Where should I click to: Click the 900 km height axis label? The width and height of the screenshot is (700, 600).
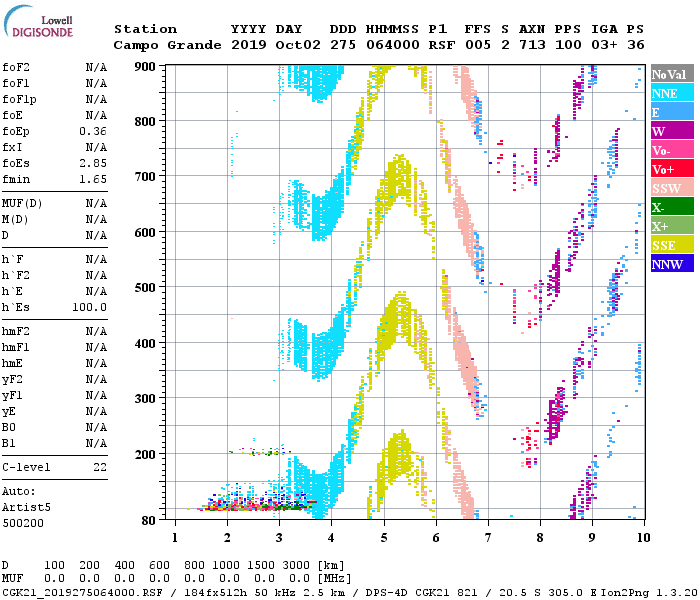click(x=145, y=67)
